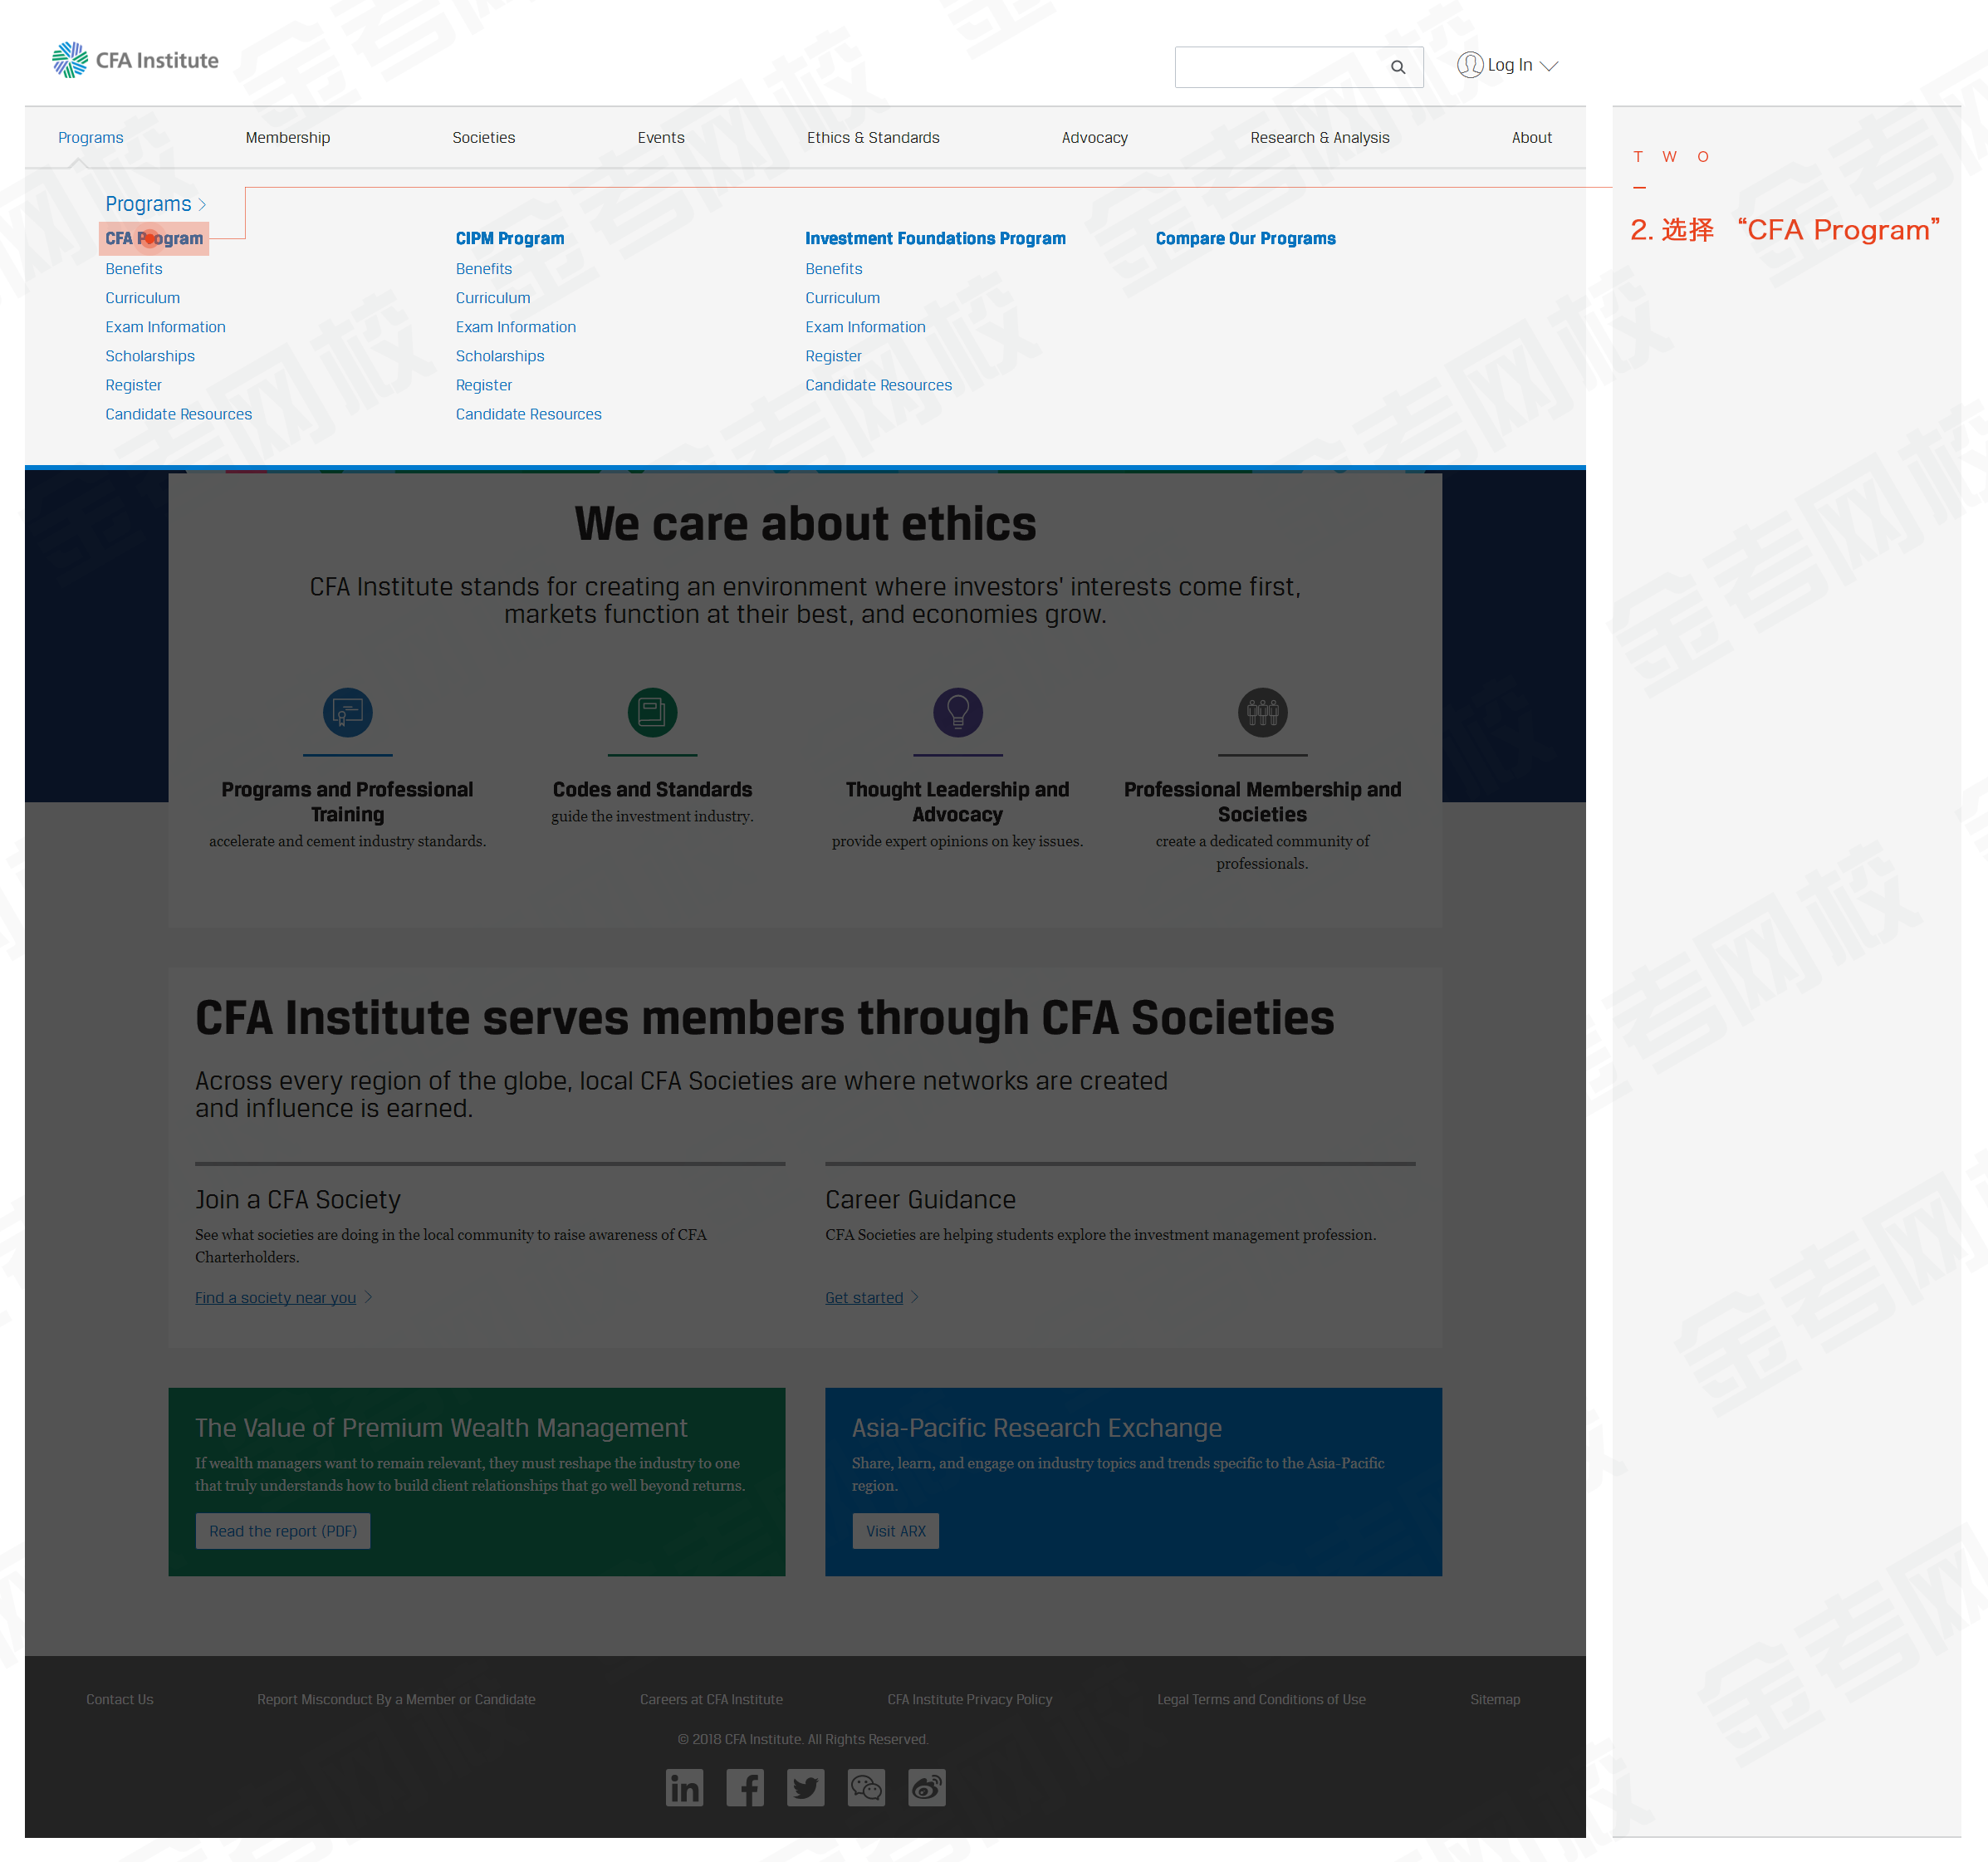
Task: Click the Programs heading in the mega menu
Action: pyautogui.click(x=148, y=204)
